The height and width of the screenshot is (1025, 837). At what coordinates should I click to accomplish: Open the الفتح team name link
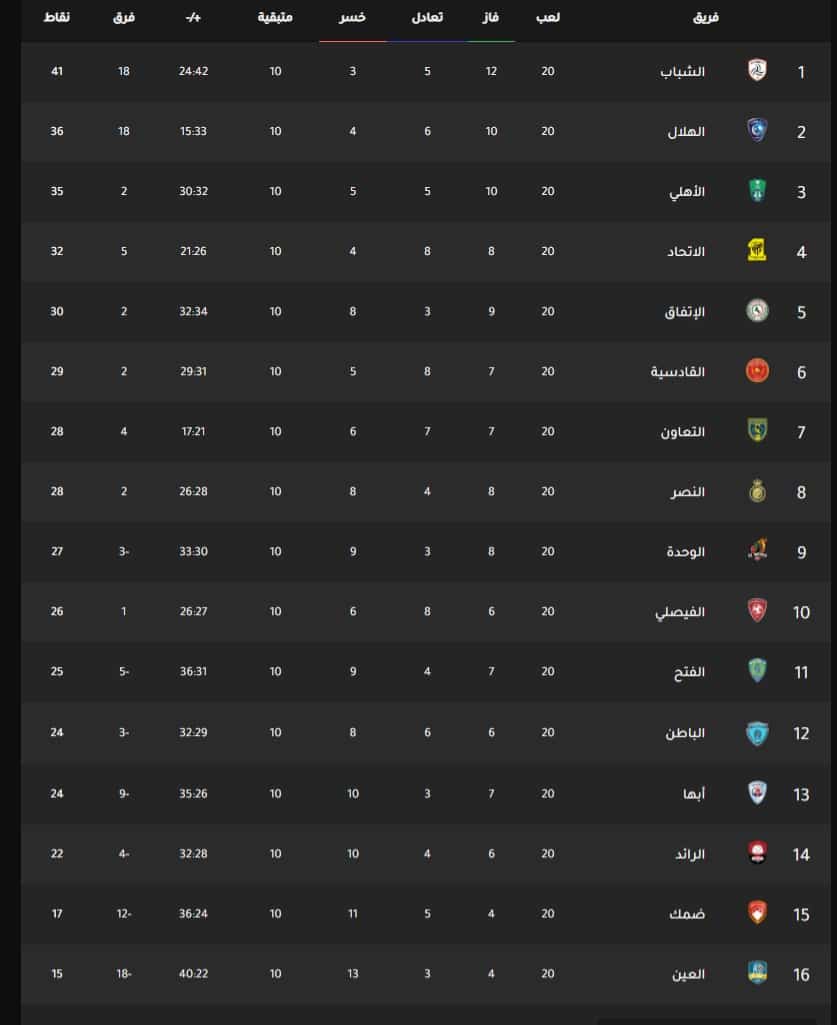pyautogui.click(x=689, y=672)
